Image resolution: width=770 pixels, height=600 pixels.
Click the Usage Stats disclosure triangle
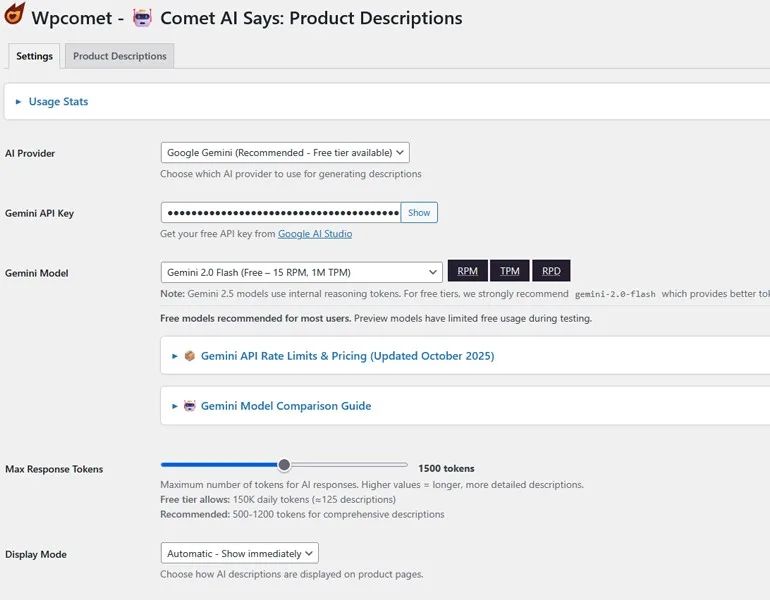coord(19,102)
